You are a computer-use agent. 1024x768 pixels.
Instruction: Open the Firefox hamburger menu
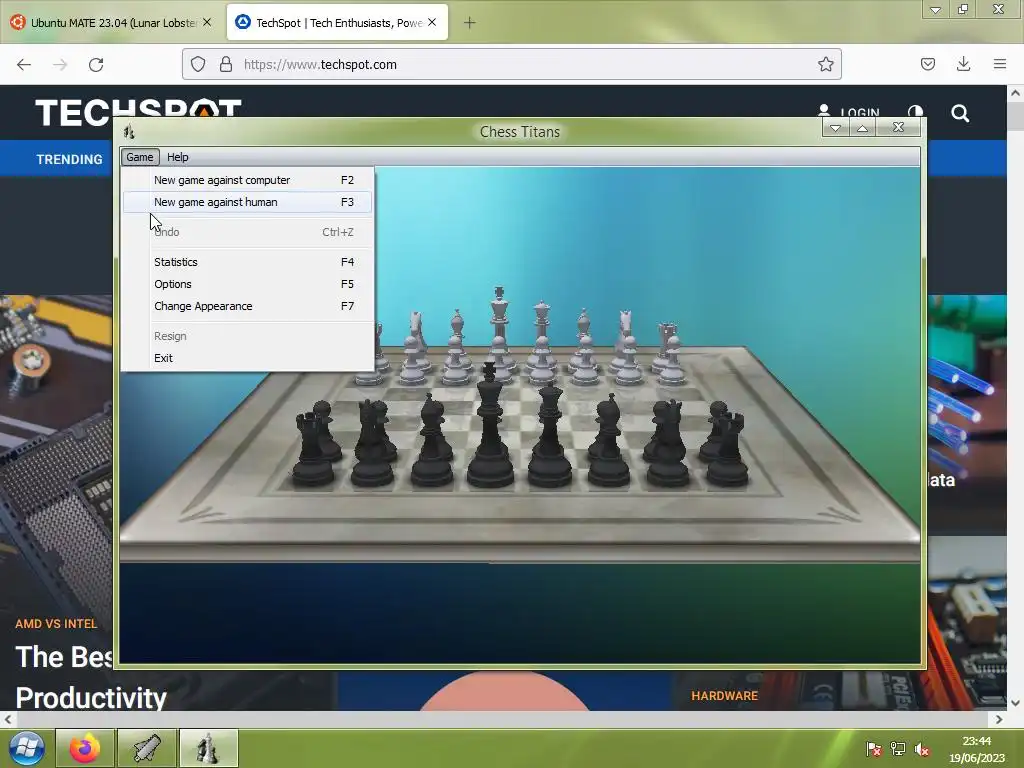click(1000, 64)
